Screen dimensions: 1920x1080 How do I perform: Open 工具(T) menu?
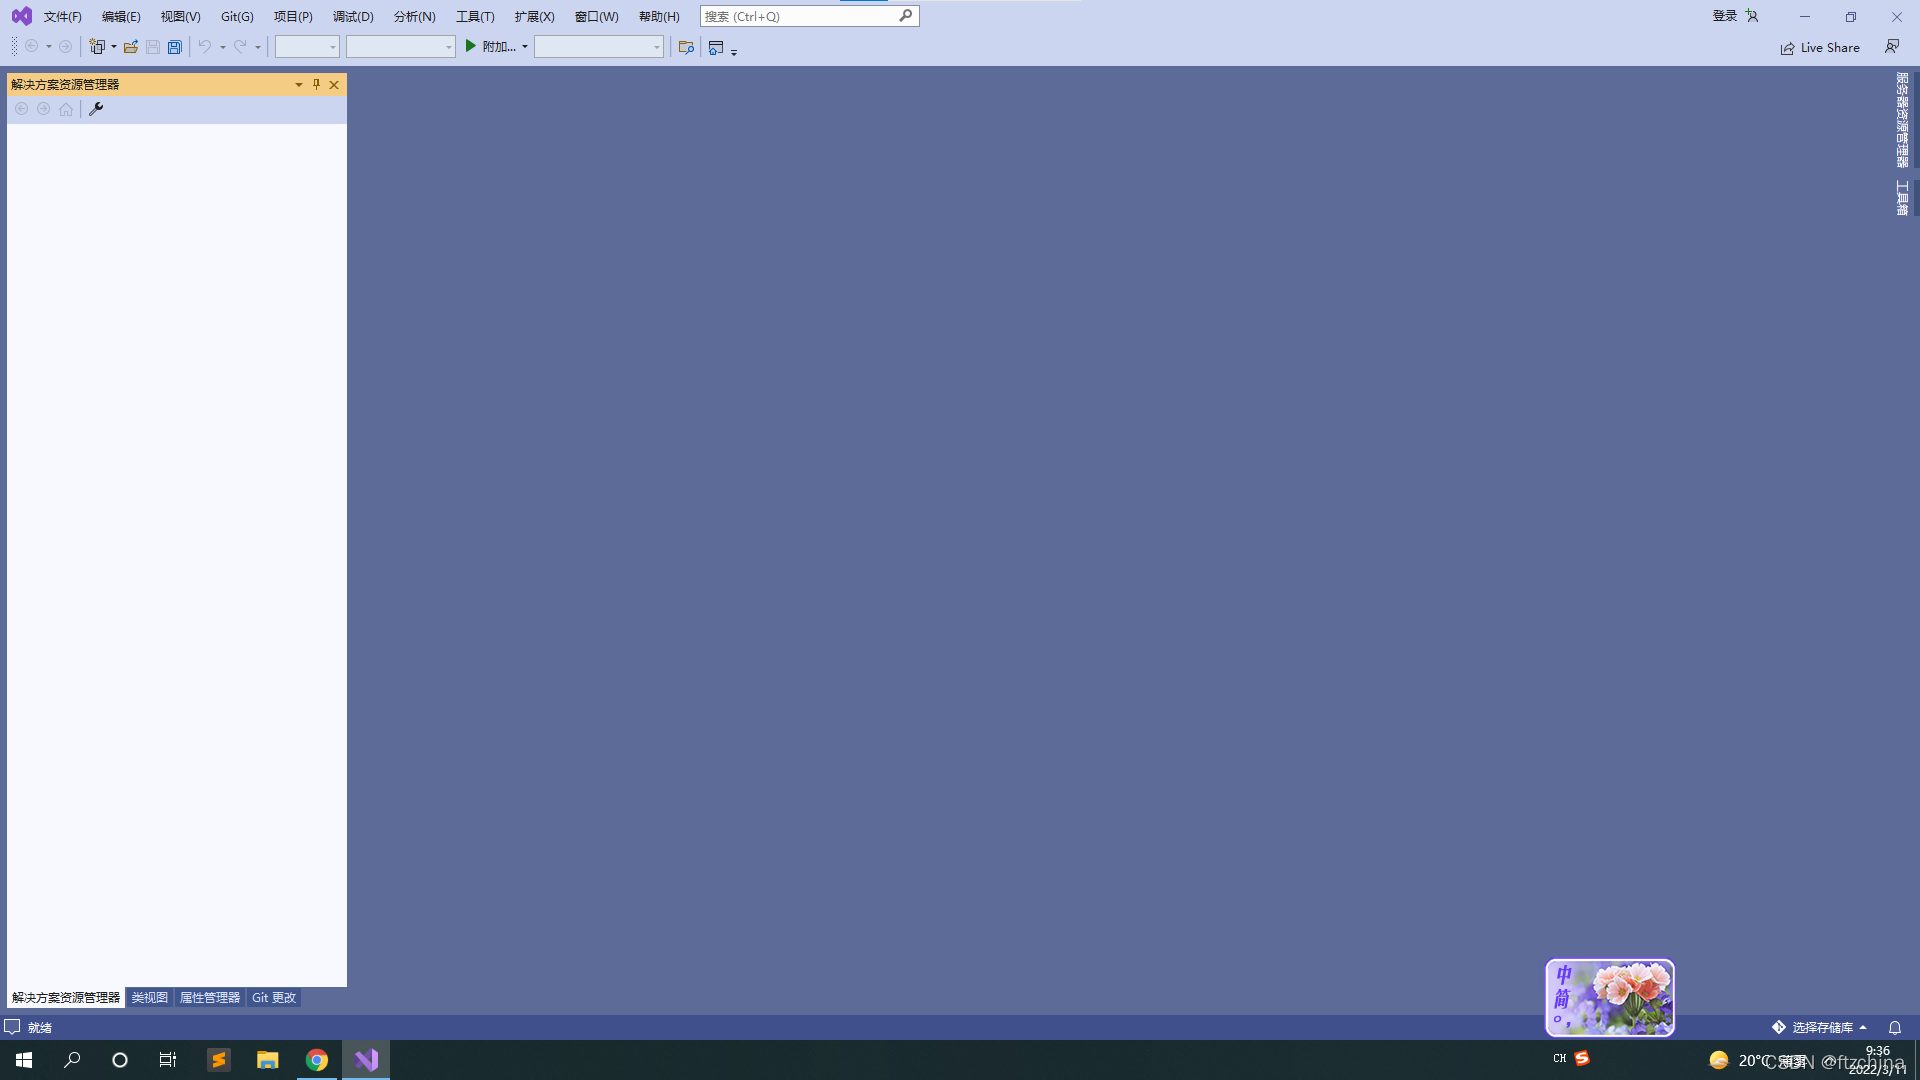[x=473, y=16]
